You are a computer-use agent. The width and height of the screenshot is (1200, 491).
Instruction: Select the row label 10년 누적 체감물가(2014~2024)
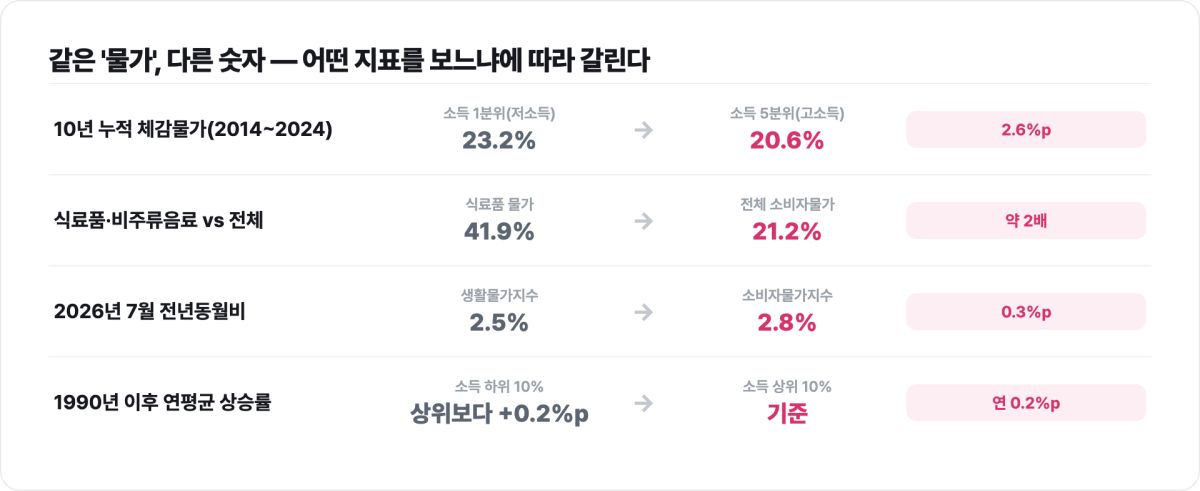193,130
